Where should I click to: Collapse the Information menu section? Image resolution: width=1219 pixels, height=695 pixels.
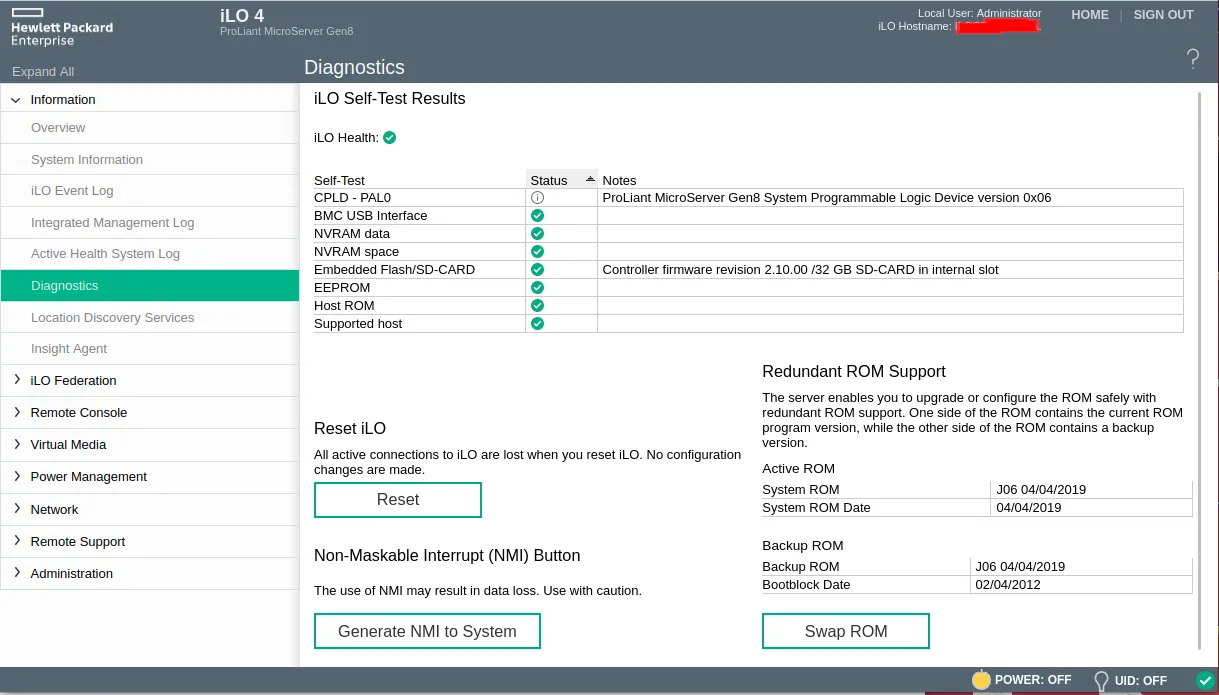tap(16, 100)
